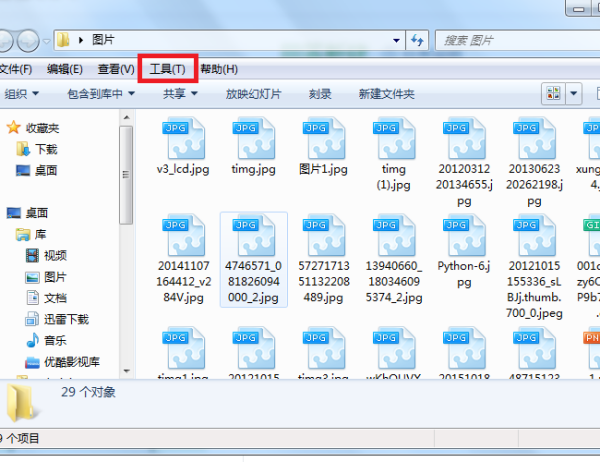
Task: Select bottom-row file timg3.jpg
Action: (324, 352)
